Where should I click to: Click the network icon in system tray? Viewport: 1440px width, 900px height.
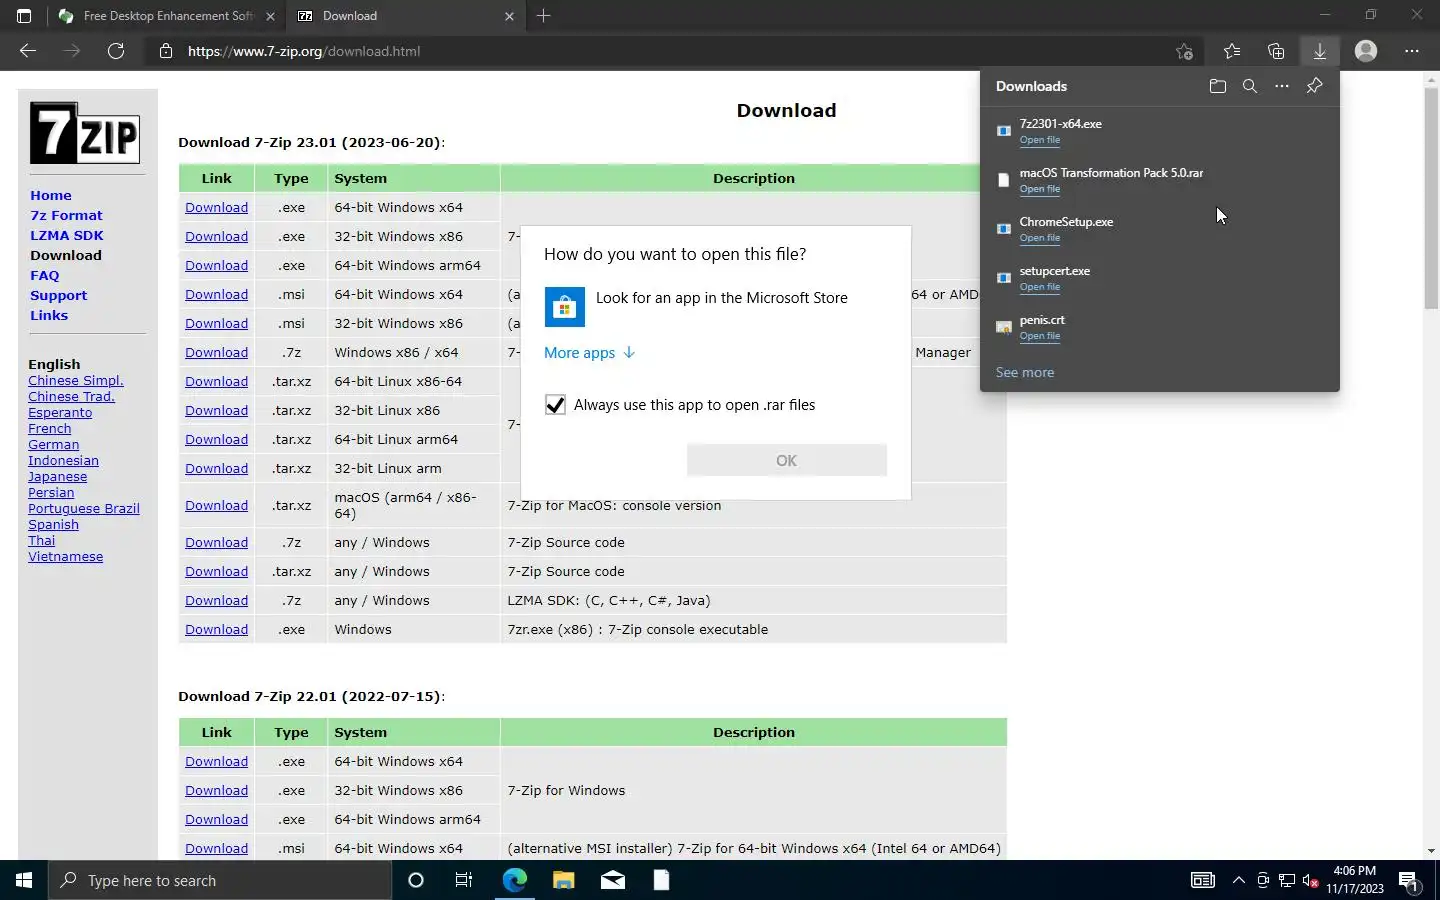(1287, 881)
